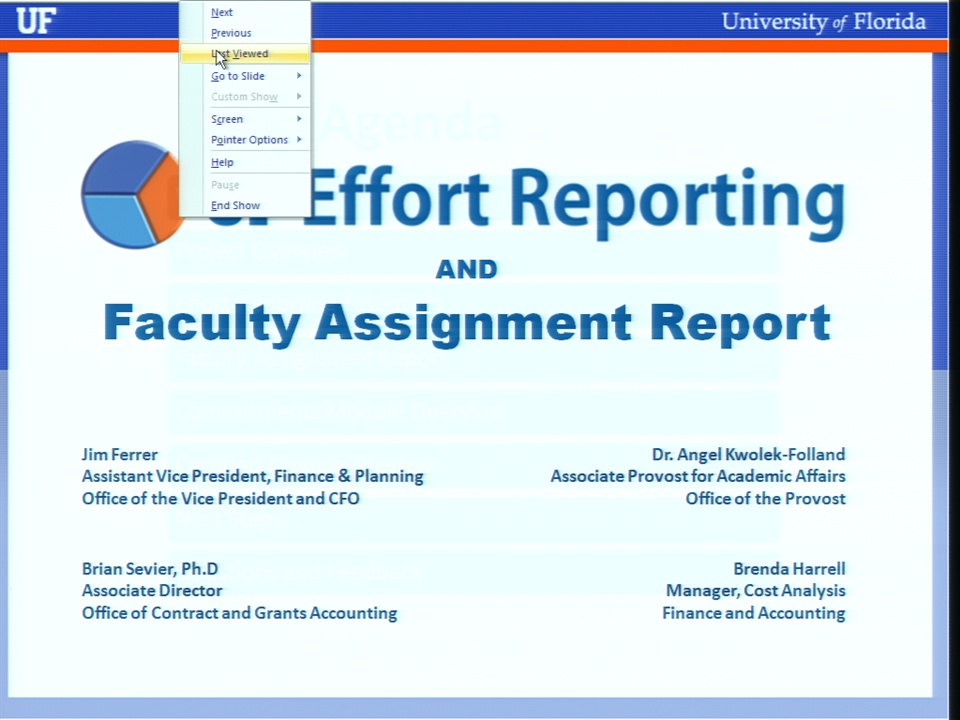Open the Screen submenu
This screenshot has width=960, height=720.
tap(245, 119)
